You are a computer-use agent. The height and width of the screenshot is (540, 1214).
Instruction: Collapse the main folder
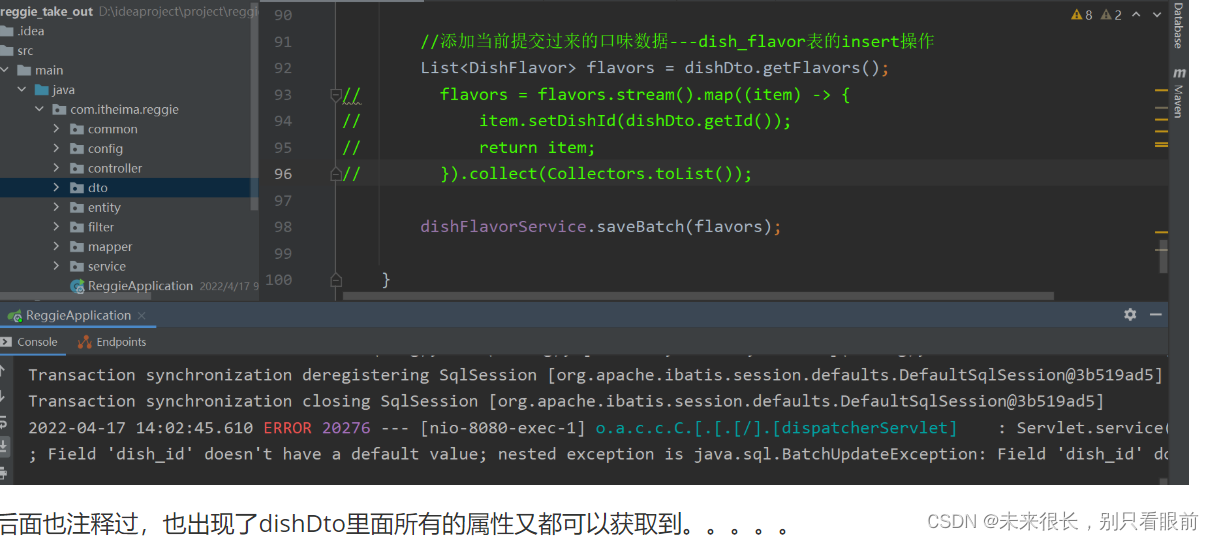[x=5, y=70]
